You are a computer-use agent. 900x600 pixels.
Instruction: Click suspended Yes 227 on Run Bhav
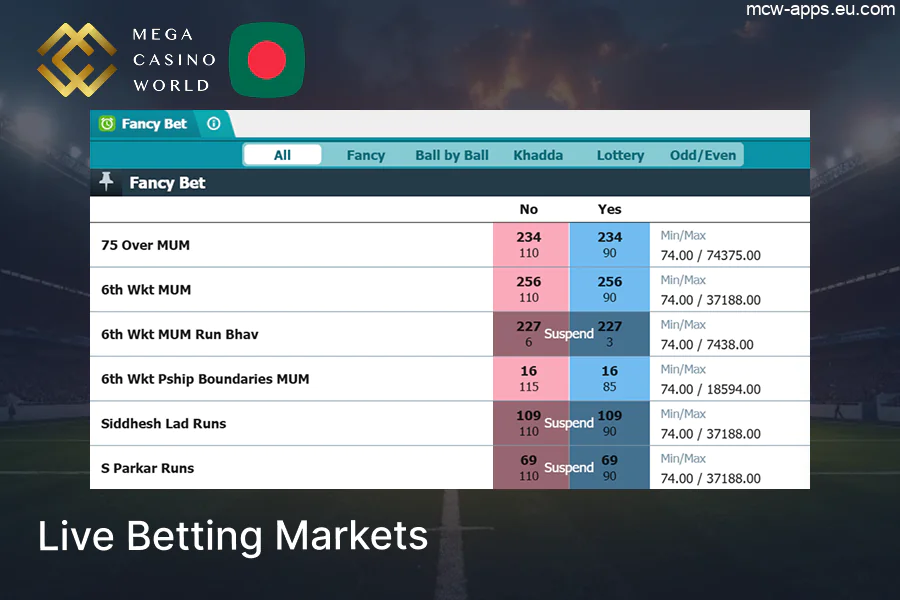click(610, 334)
